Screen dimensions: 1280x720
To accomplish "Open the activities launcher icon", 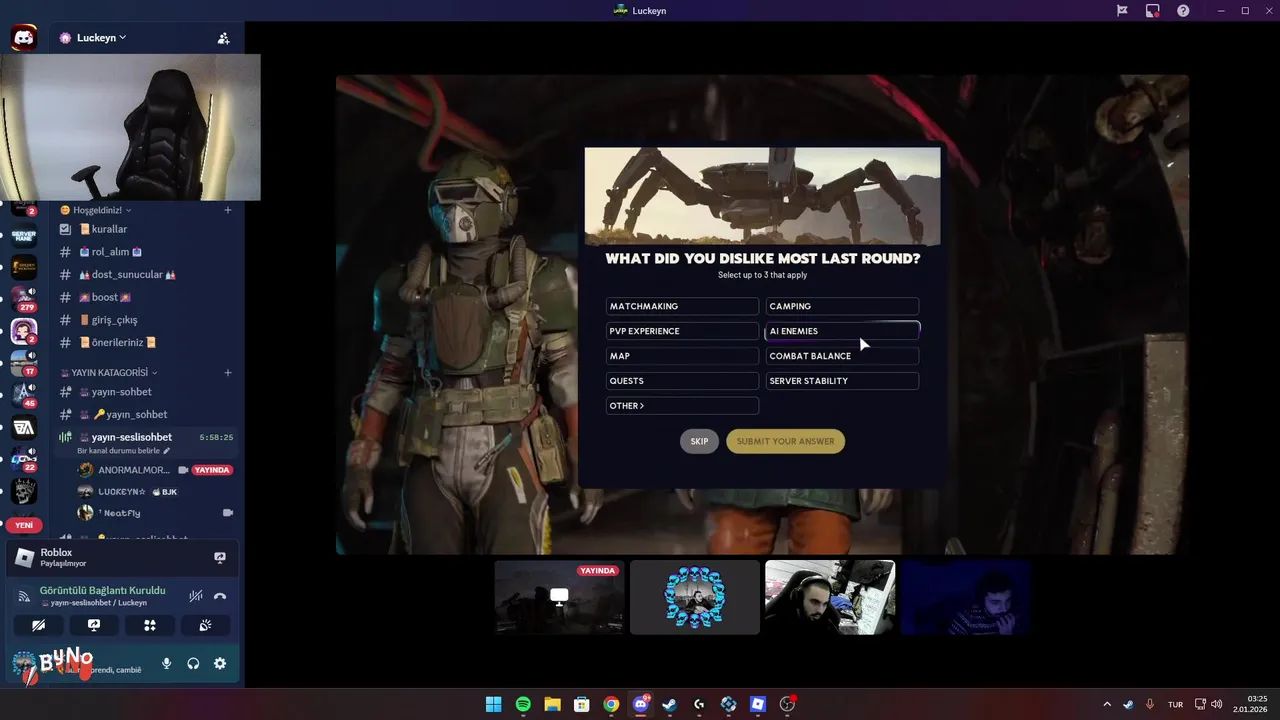I will (x=150, y=625).
